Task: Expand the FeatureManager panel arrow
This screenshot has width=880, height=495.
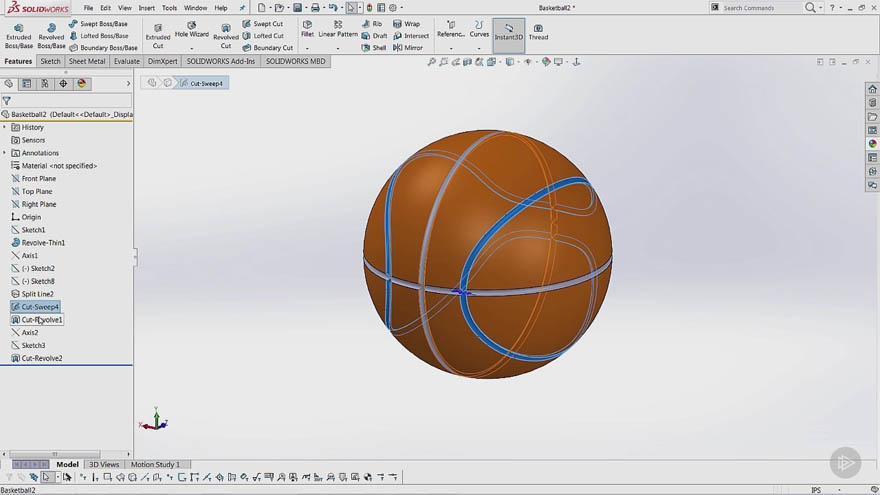Action: point(128,84)
